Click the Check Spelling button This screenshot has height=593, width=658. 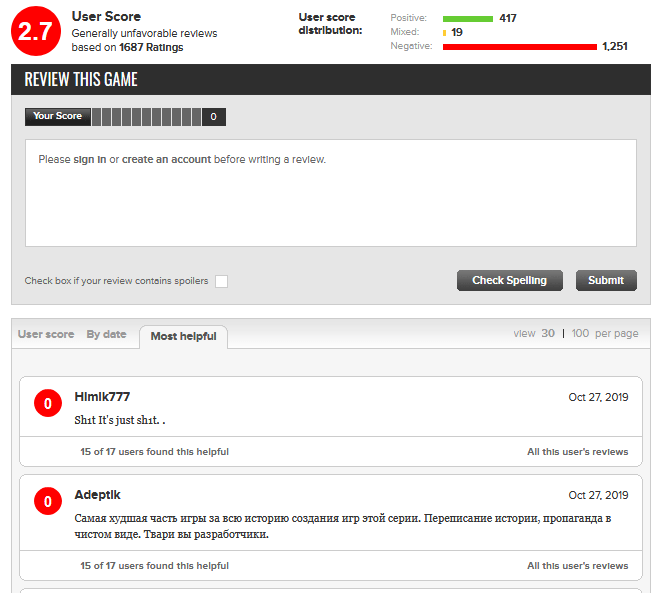(x=509, y=280)
